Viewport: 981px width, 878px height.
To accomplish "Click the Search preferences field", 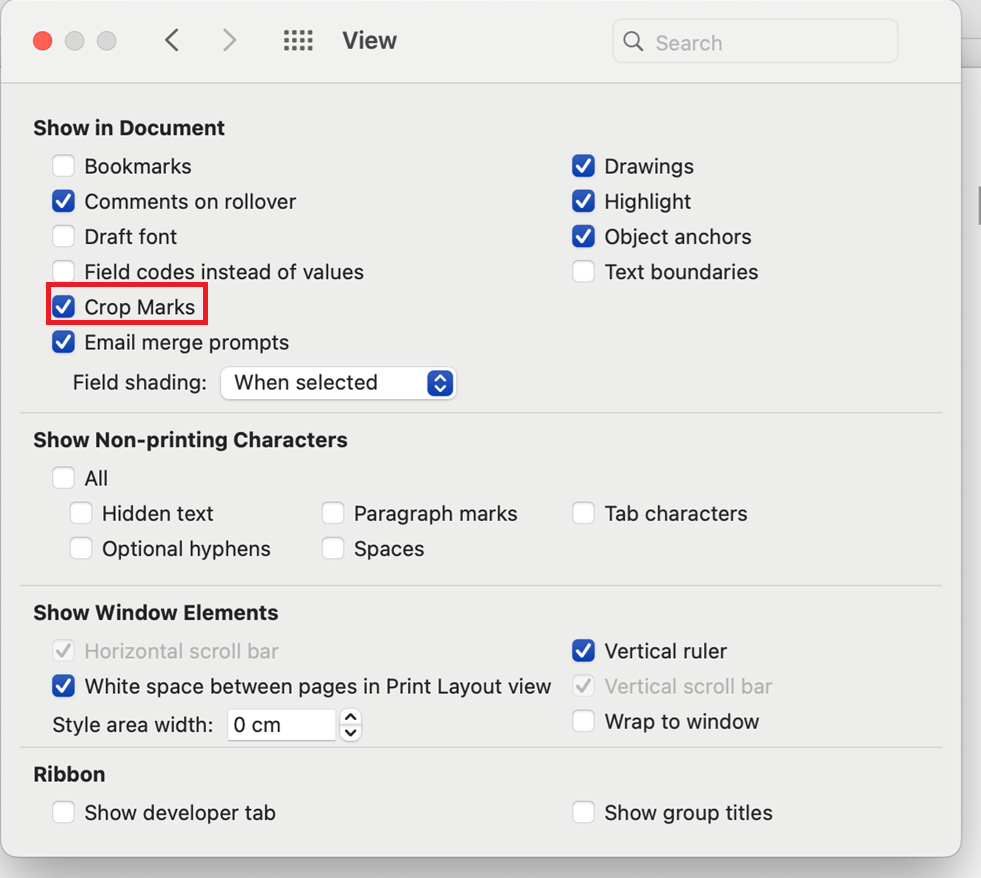I will pyautogui.click(x=755, y=41).
